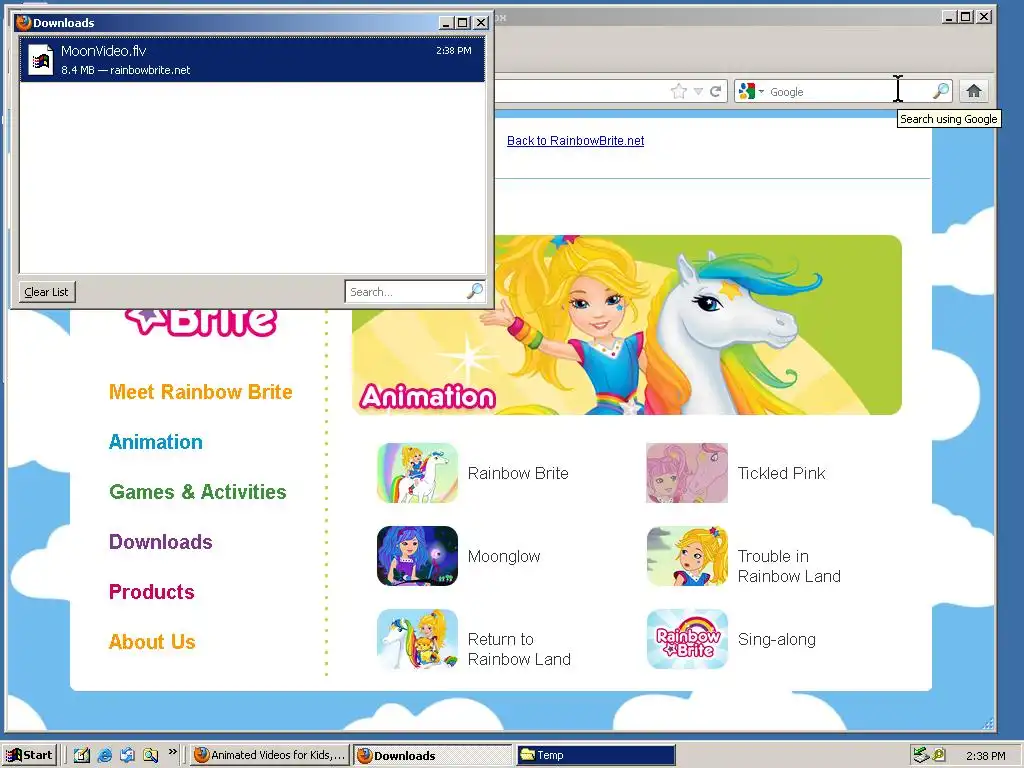The width and height of the screenshot is (1024, 768).
Task: Open the URL history dropdown arrow
Action: click(698, 91)
